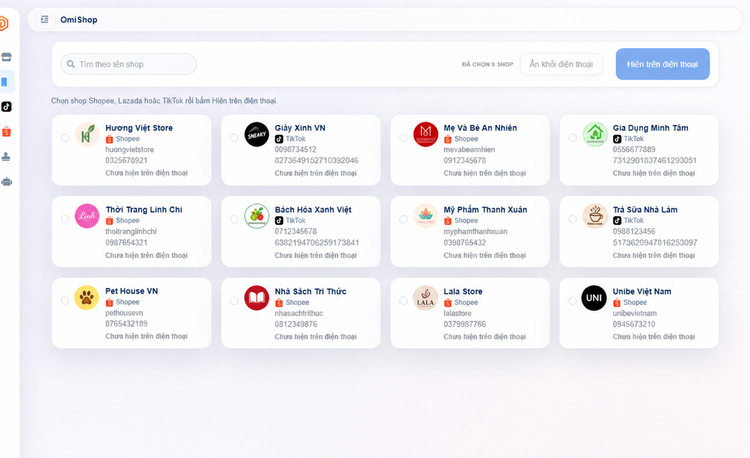Open the Shopee bag icon in left sidebar
Viewport: 750px width, 458px height.
6,131
